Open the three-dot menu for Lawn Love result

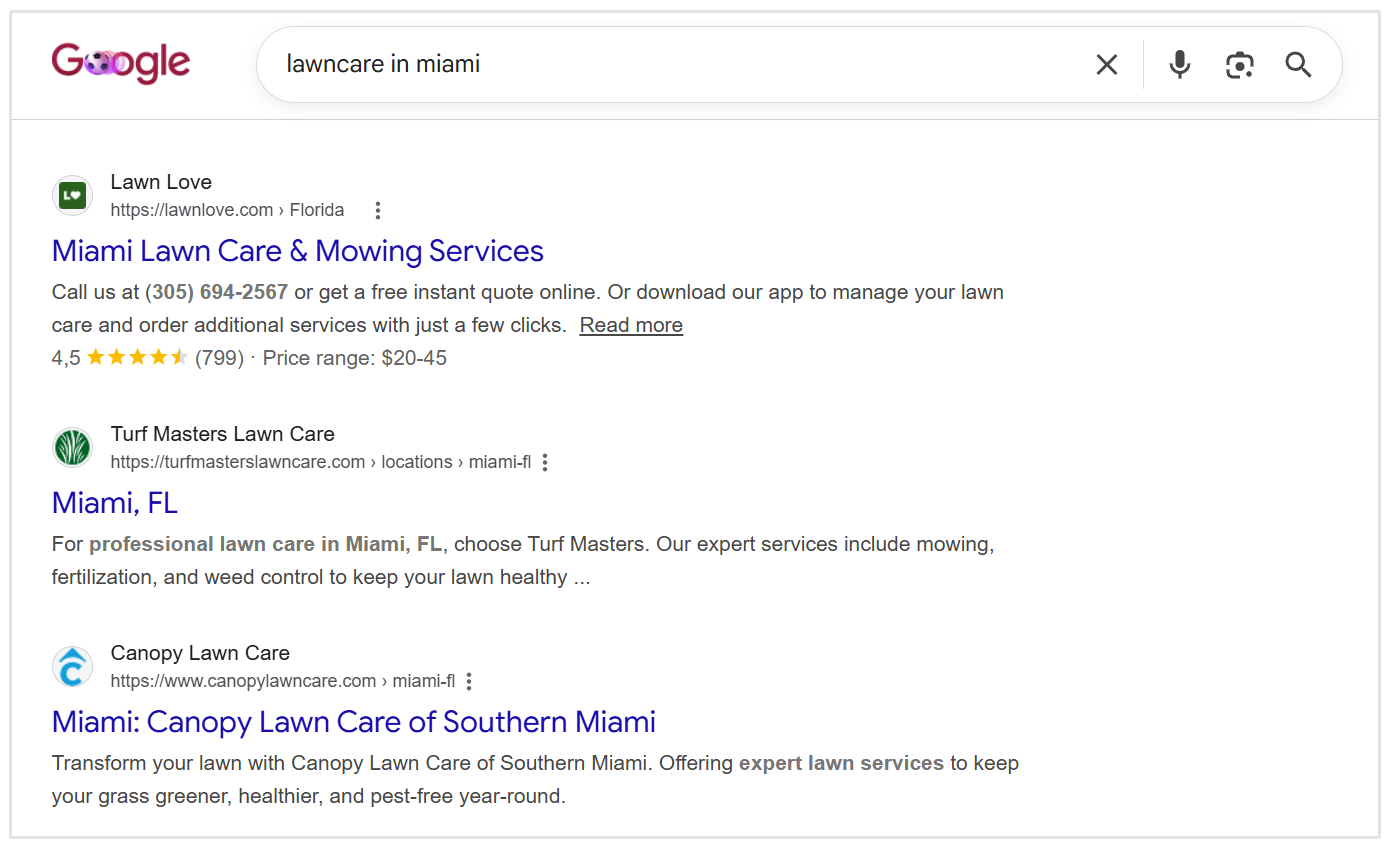click(377, 210)
